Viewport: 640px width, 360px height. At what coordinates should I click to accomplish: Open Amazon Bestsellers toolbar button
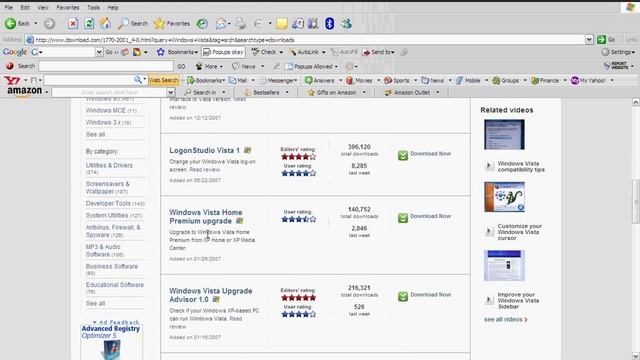click(x=262, y=93)
